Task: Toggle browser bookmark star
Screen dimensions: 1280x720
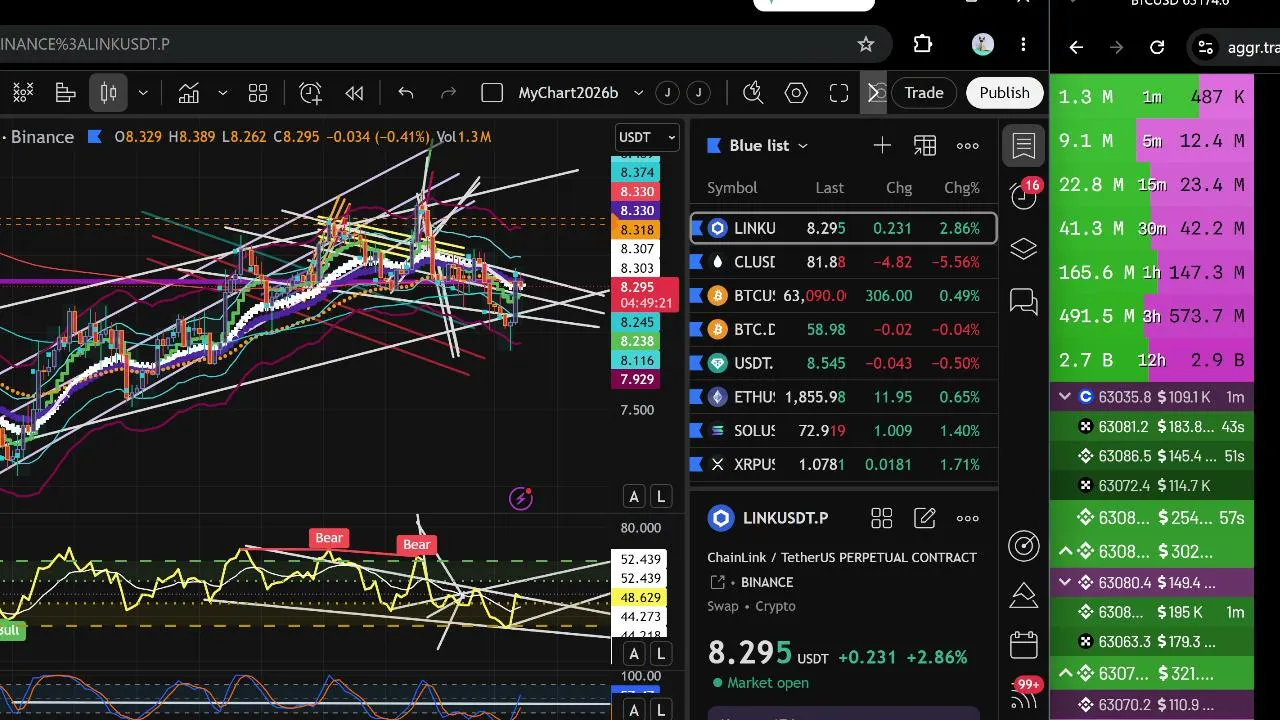Action: point(866,44)
